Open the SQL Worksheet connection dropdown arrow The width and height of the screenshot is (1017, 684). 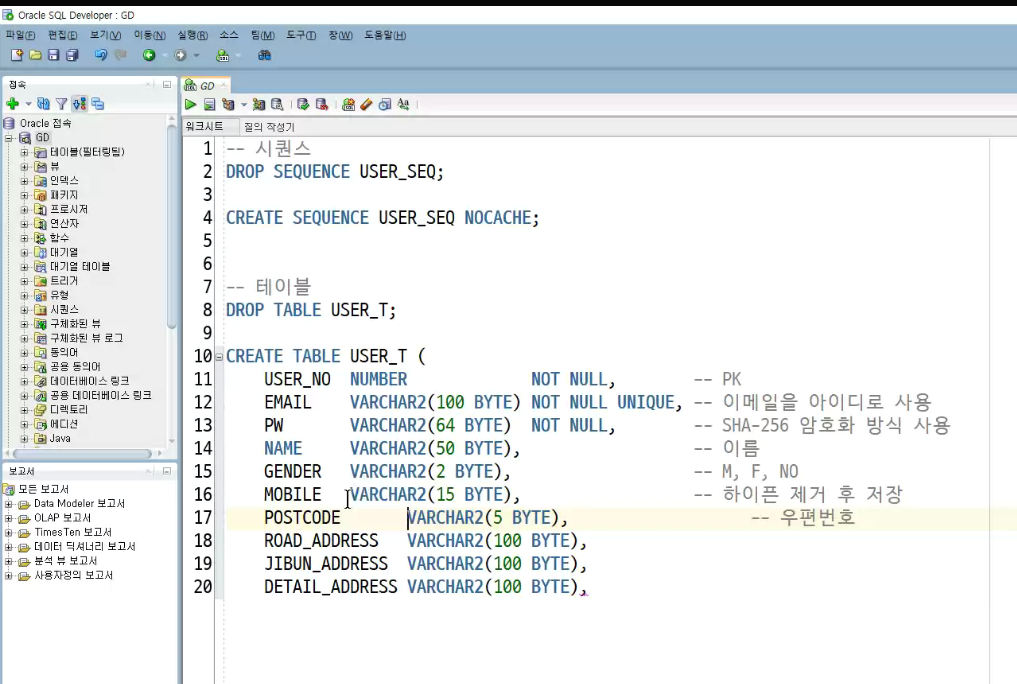coord(238,56)
